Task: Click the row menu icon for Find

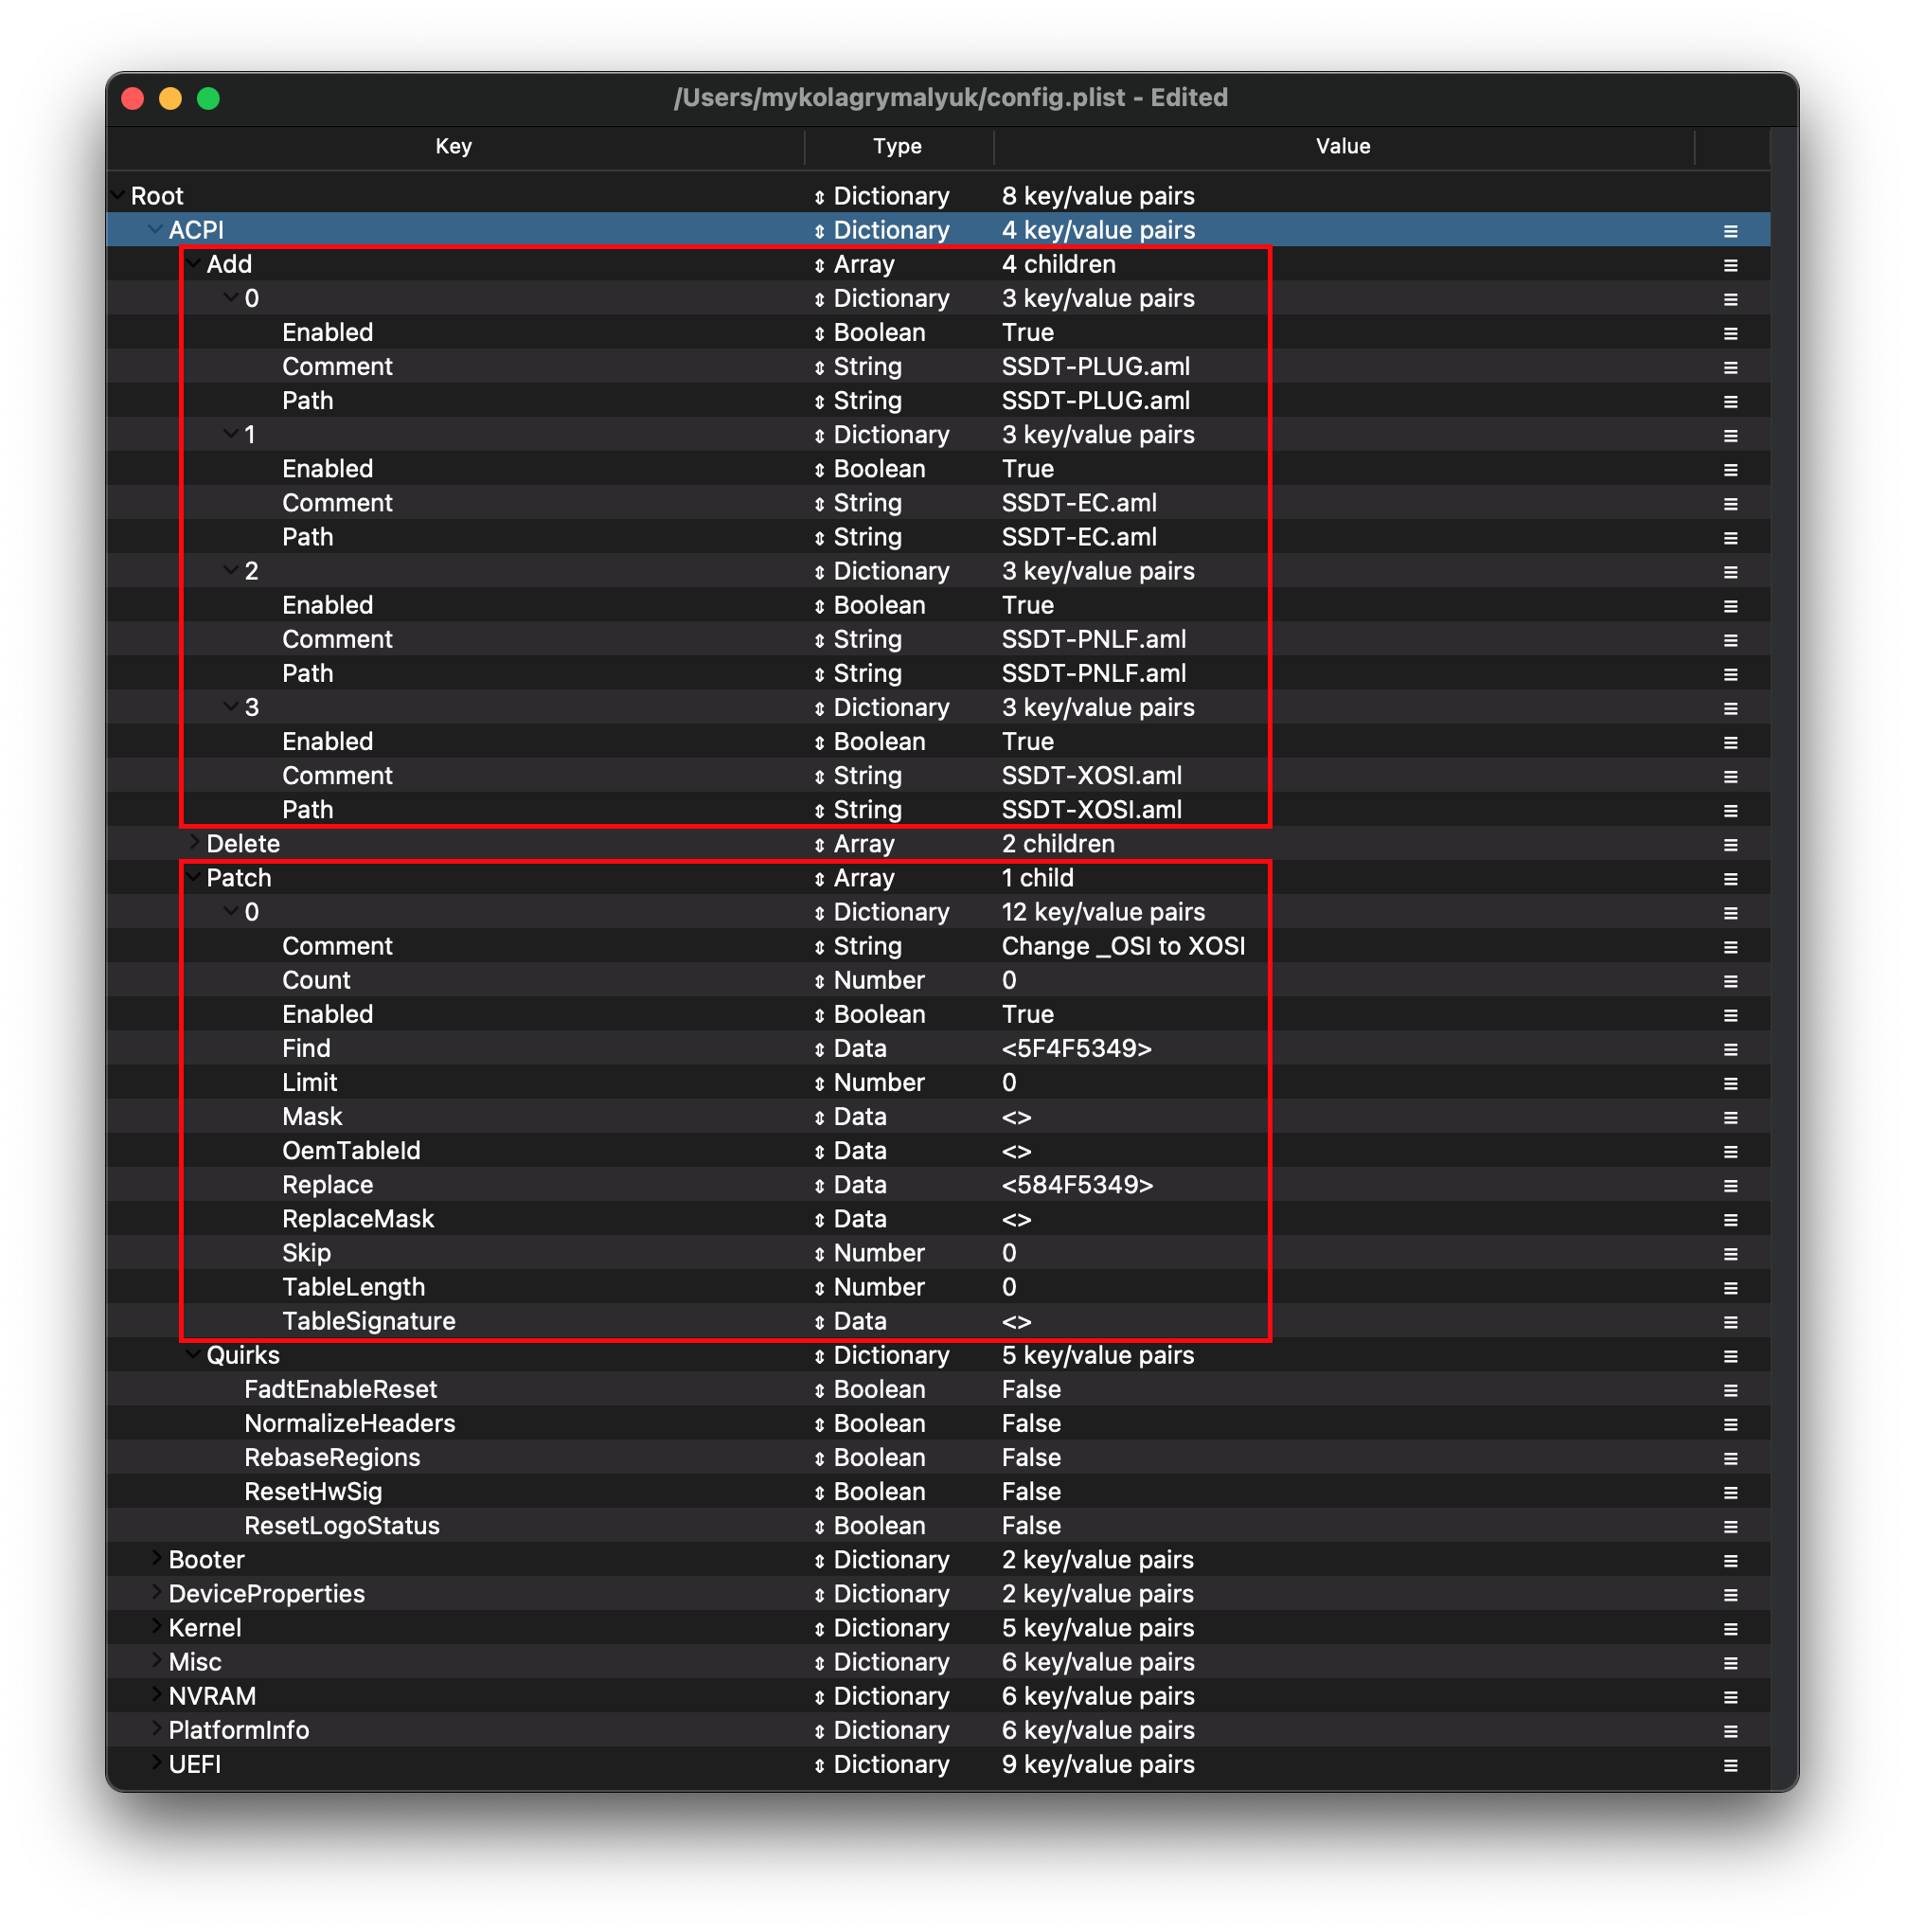Action: point(1730,1049)
